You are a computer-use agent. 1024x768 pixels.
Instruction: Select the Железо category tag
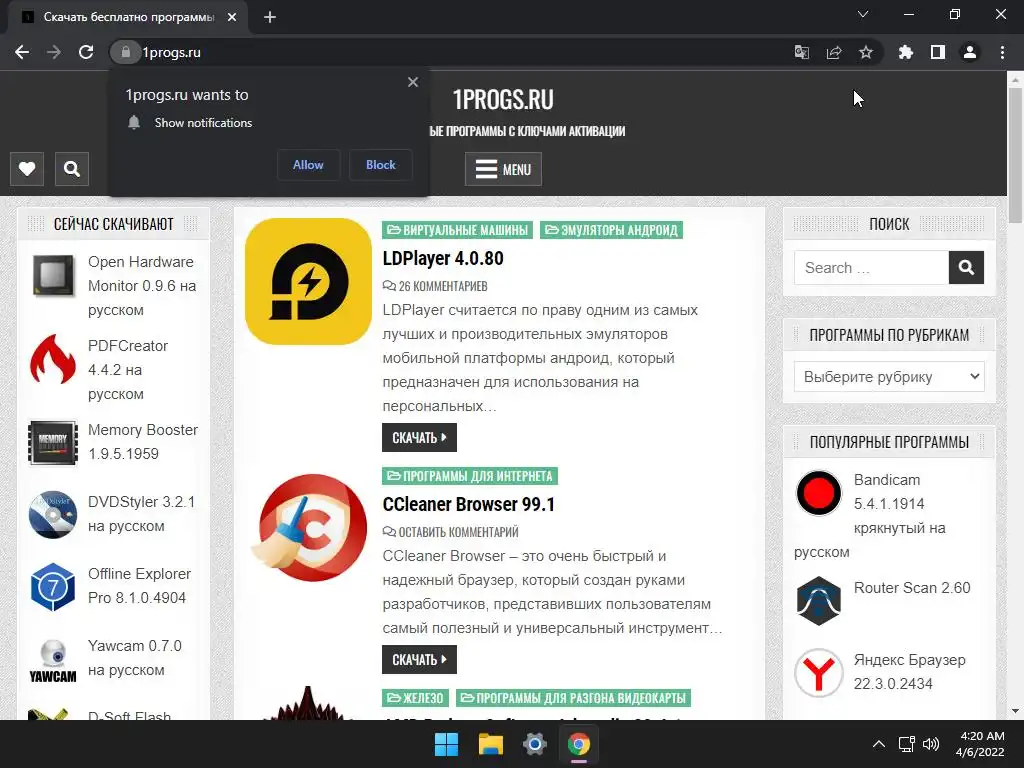(x=415, y=698)
